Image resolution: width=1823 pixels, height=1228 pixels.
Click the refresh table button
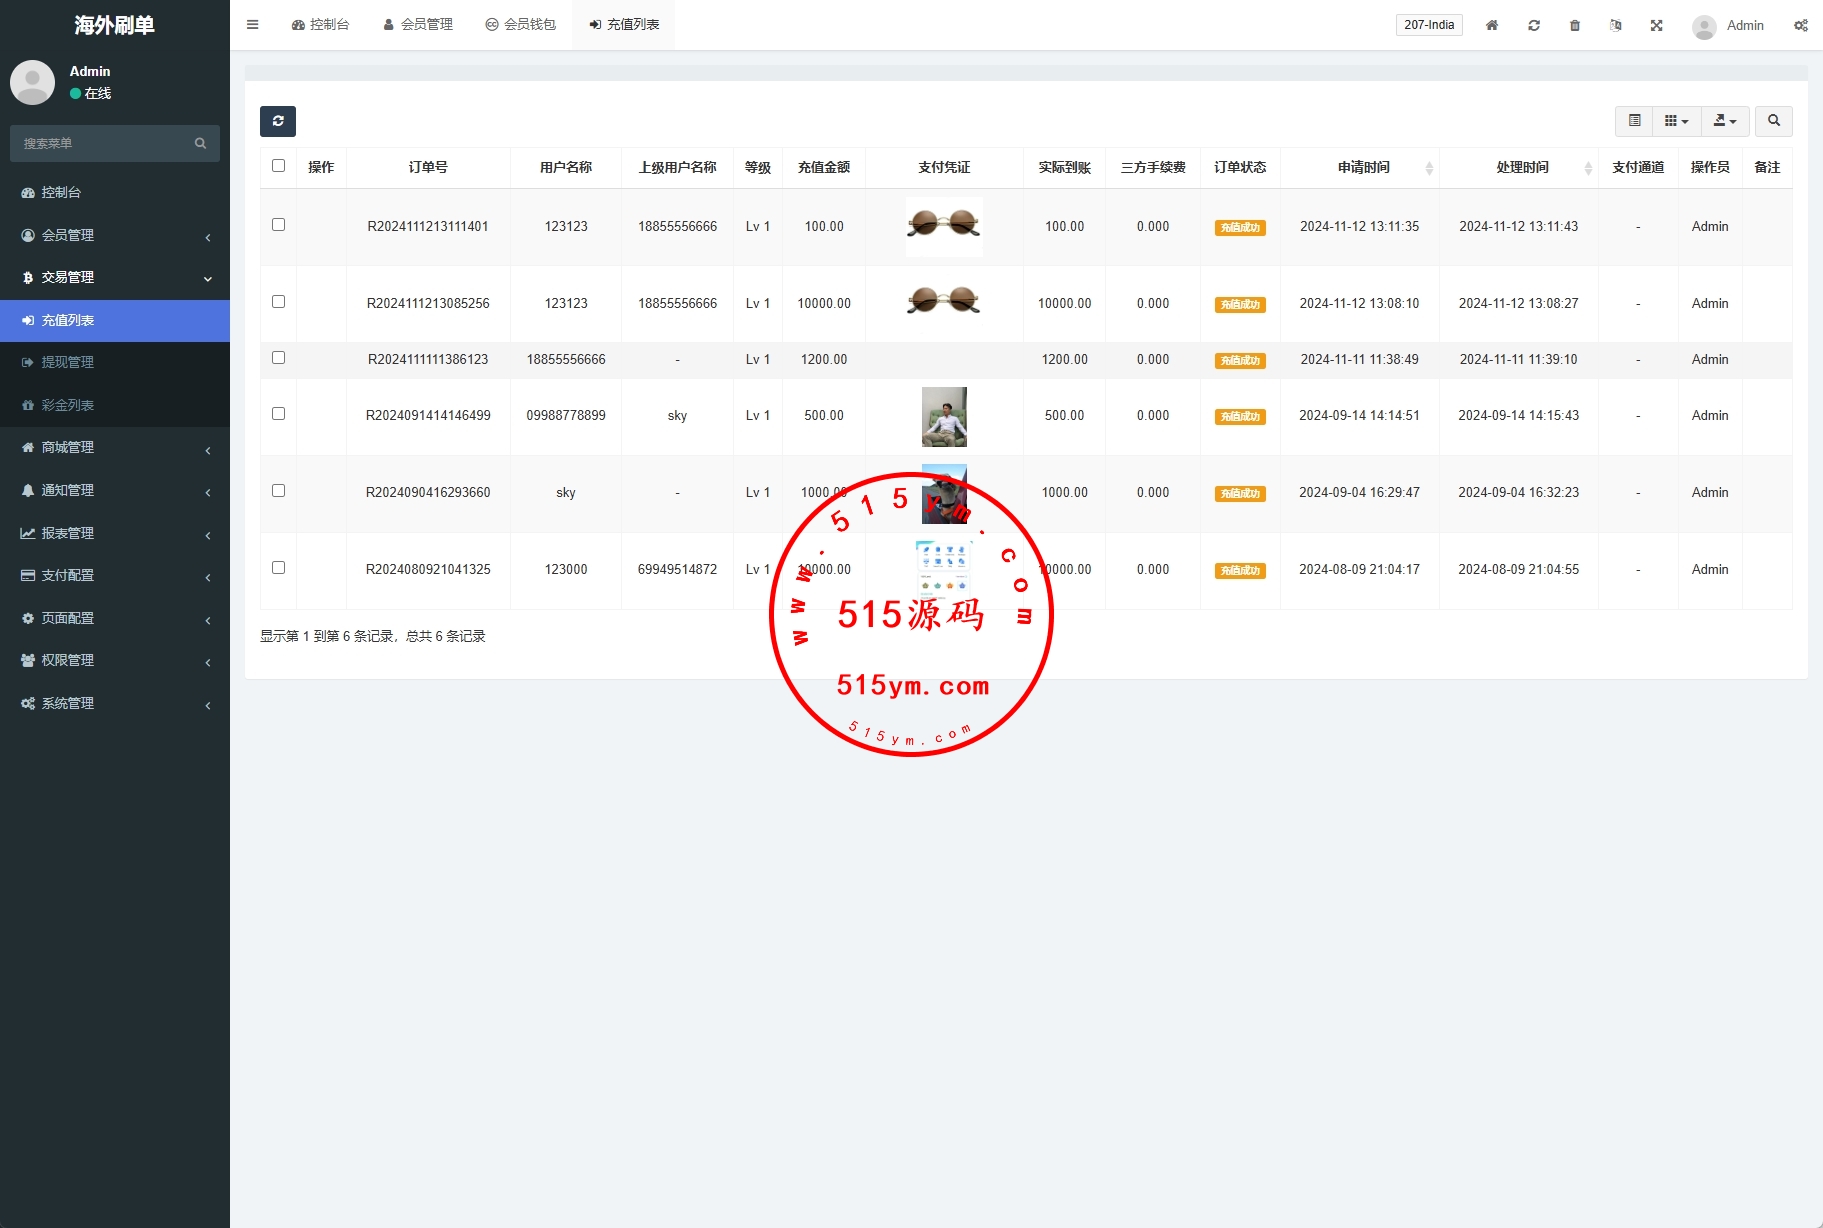click(x=278, y=121)
